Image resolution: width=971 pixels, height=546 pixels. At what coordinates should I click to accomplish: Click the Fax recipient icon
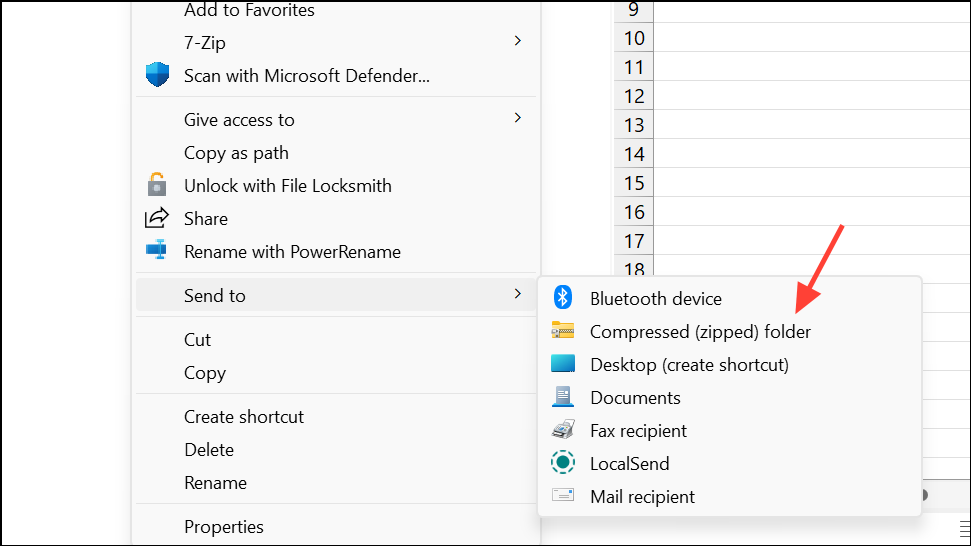click(x=563, y=430)
